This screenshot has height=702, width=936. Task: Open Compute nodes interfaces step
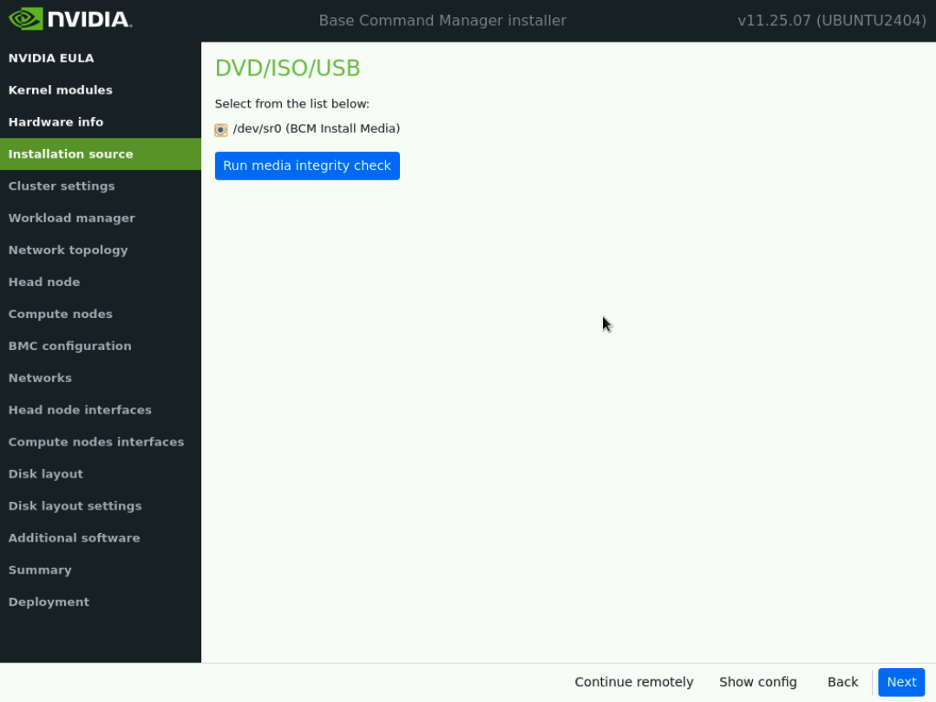point(100,442)
